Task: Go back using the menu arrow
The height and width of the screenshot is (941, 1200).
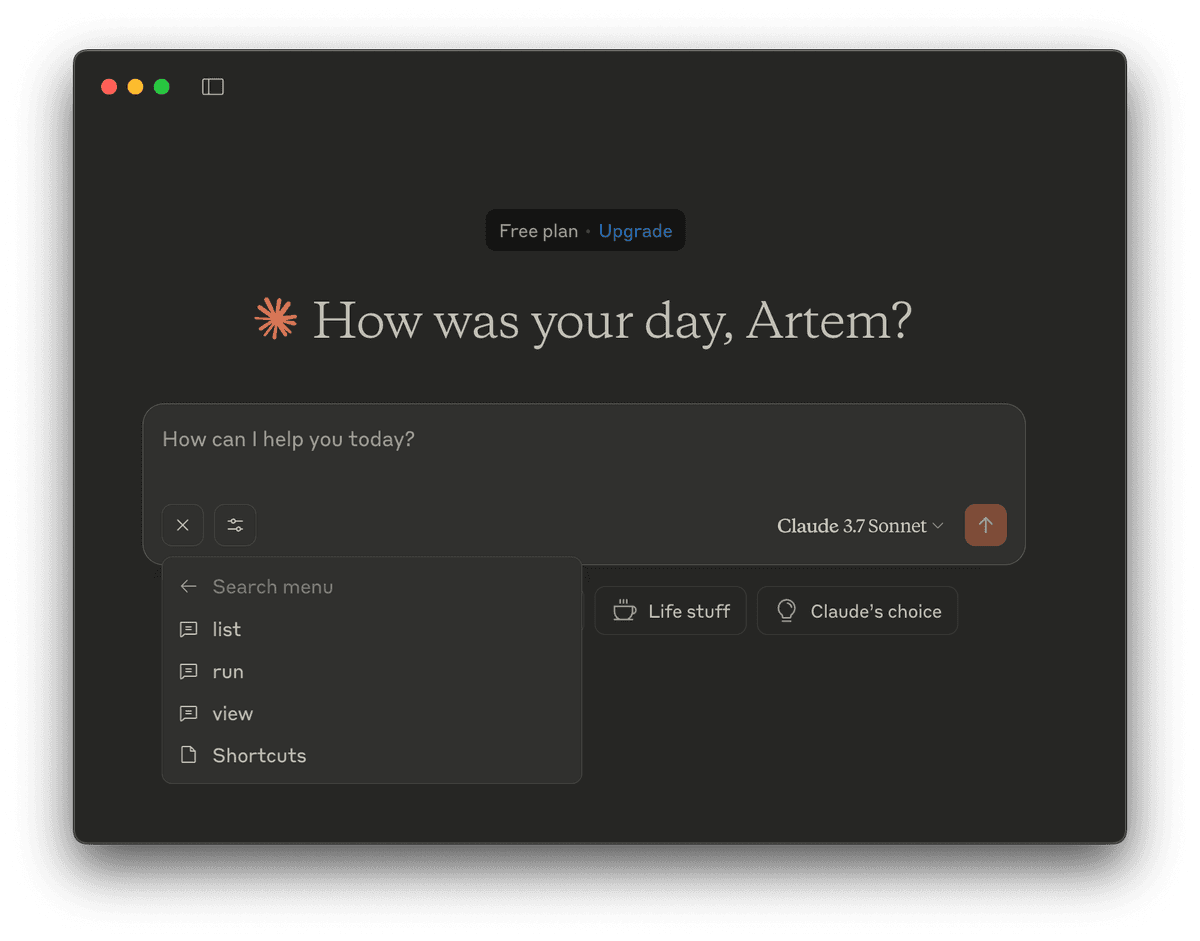Action: (x=188, y=587)
